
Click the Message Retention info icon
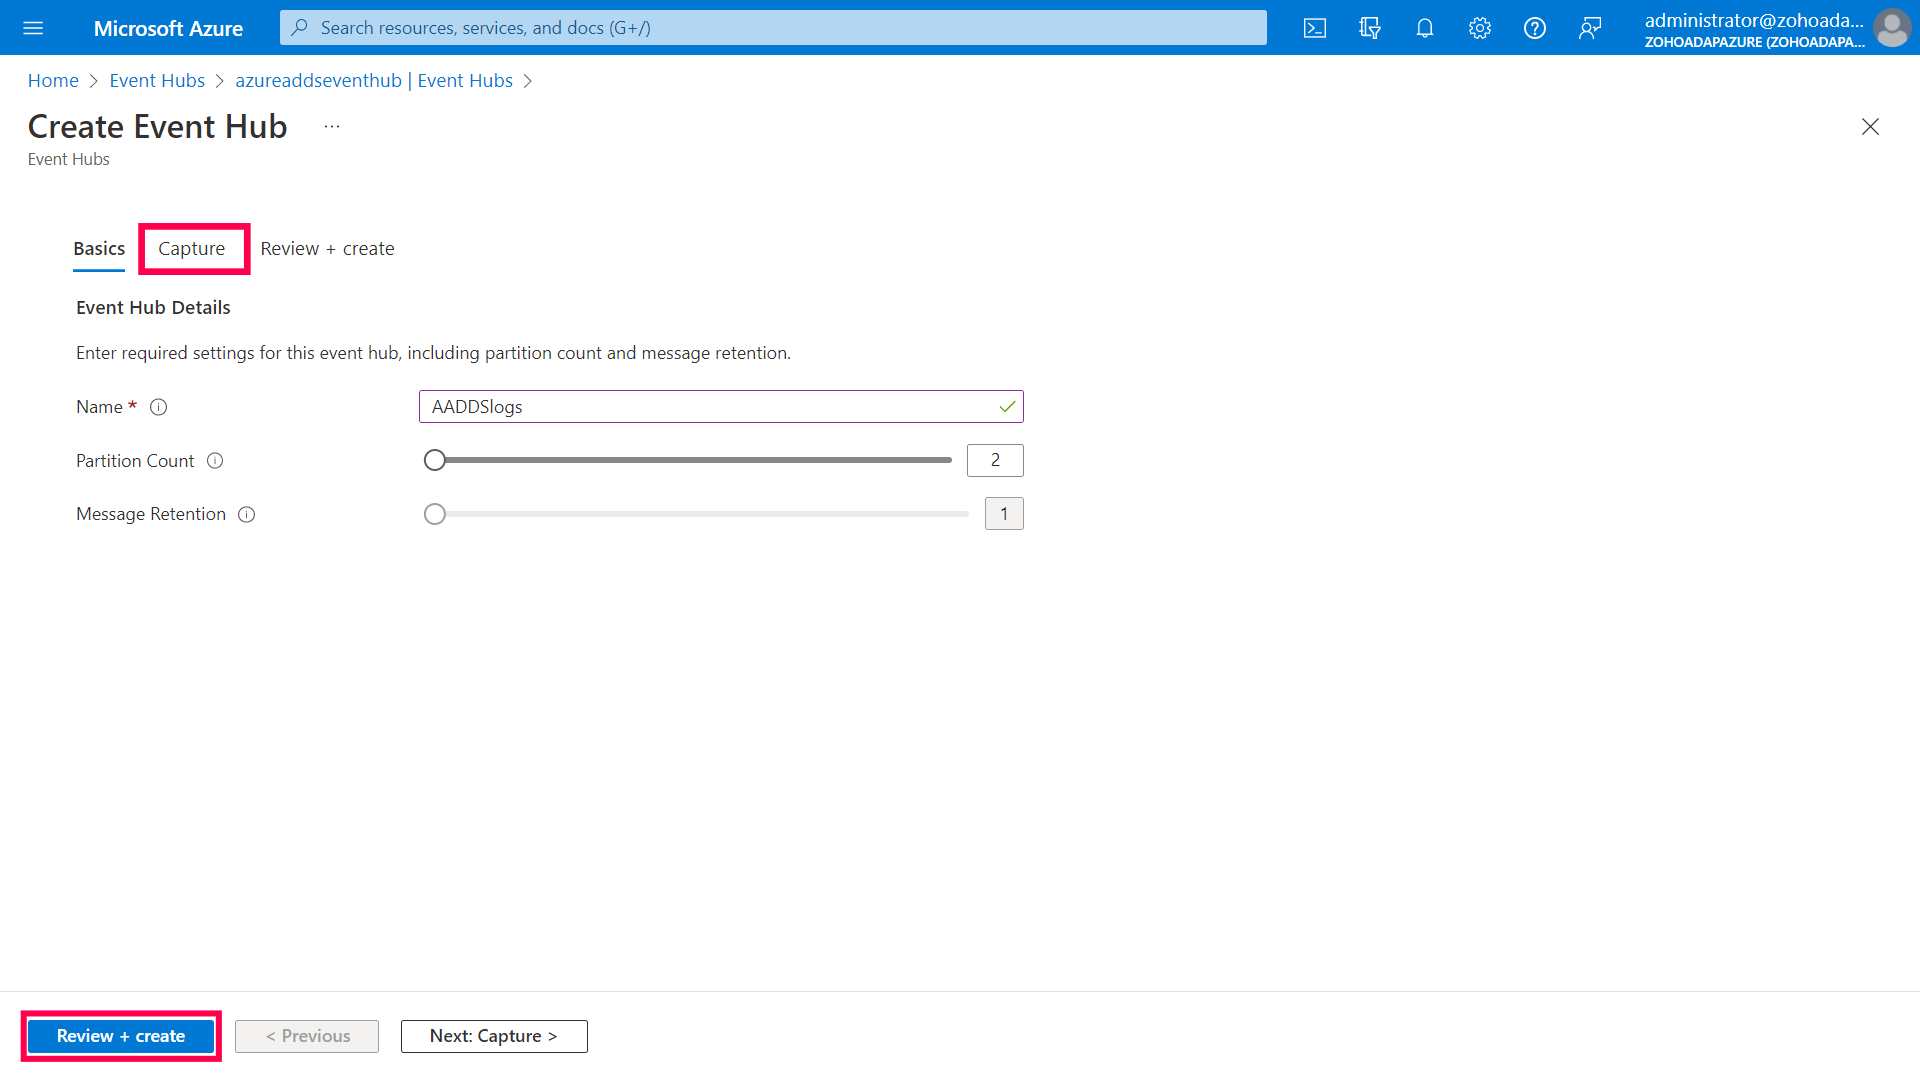coord(247,514)
